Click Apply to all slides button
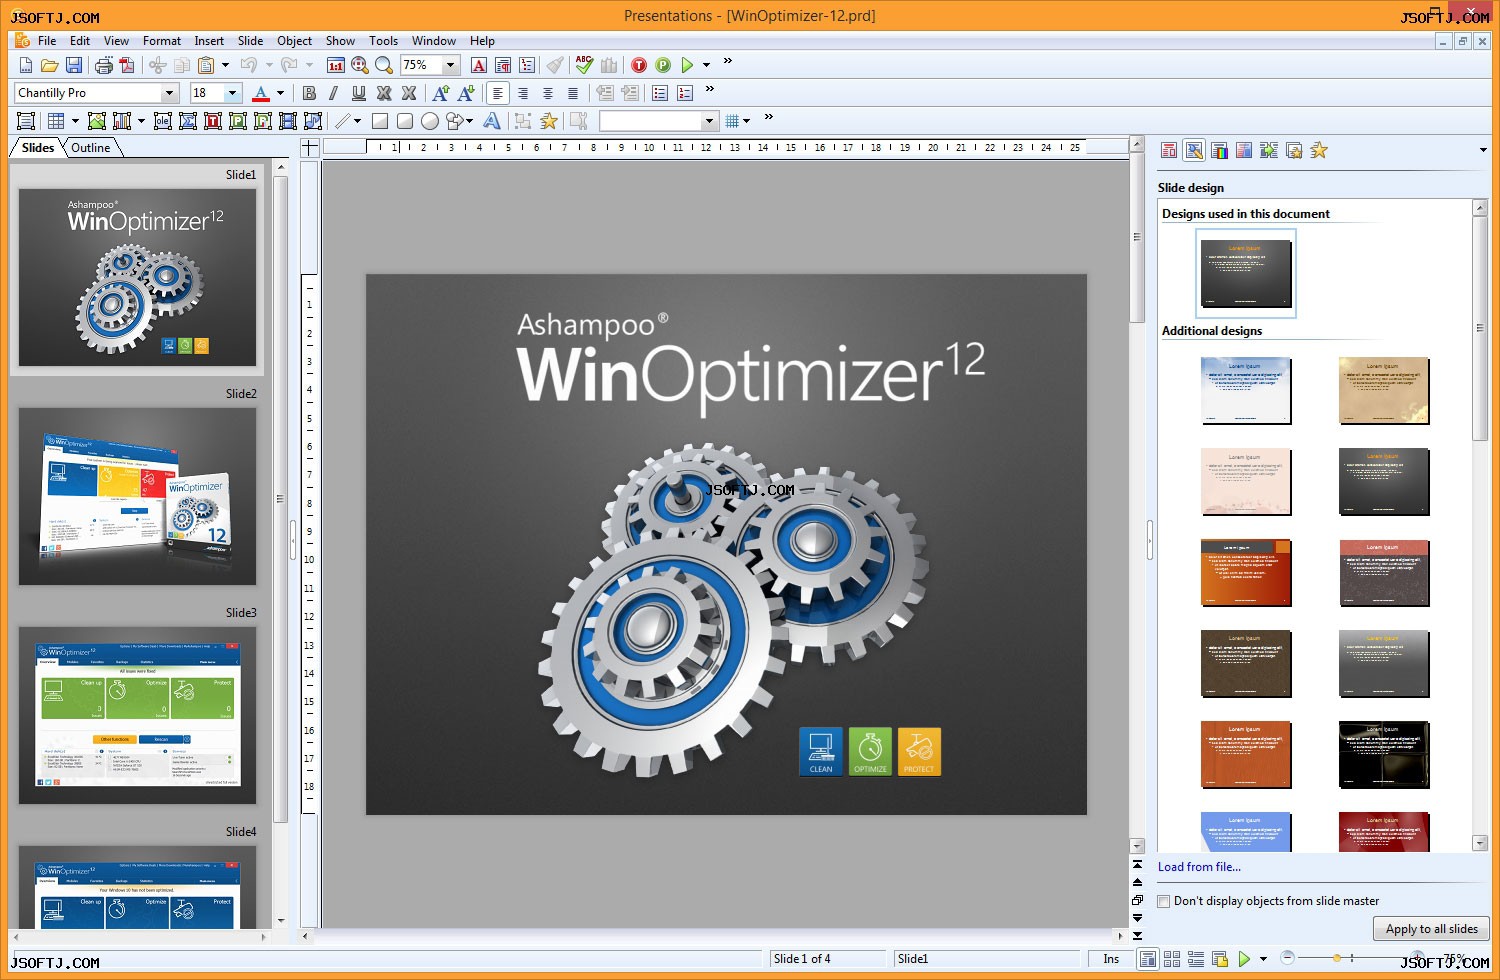Image resolution: width=1500 pixels, height=980 pixels. (1431, 929)
